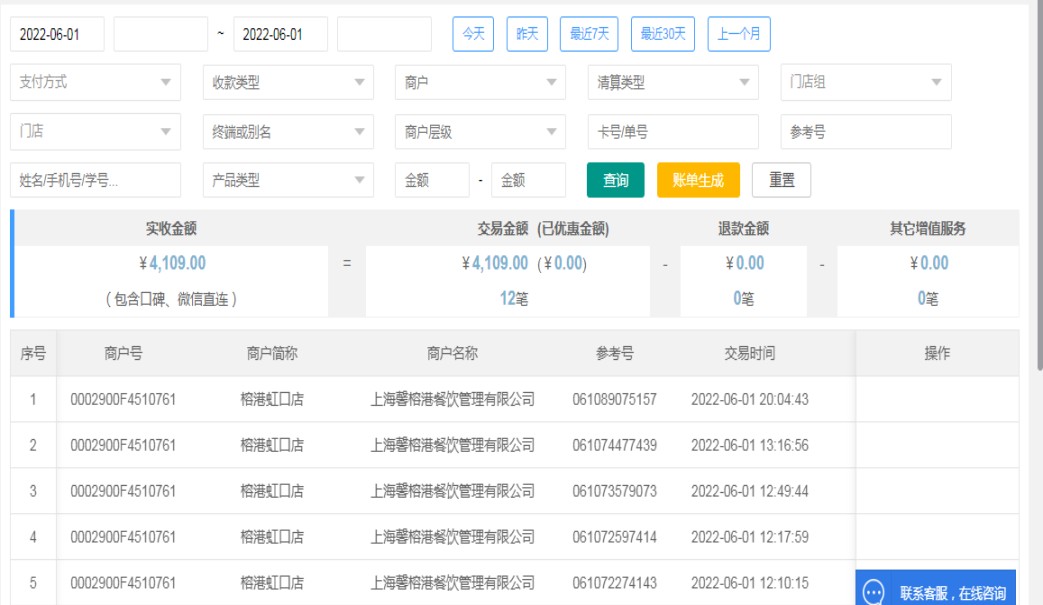Expand the 产品类型 dropdown

[288, 181]
